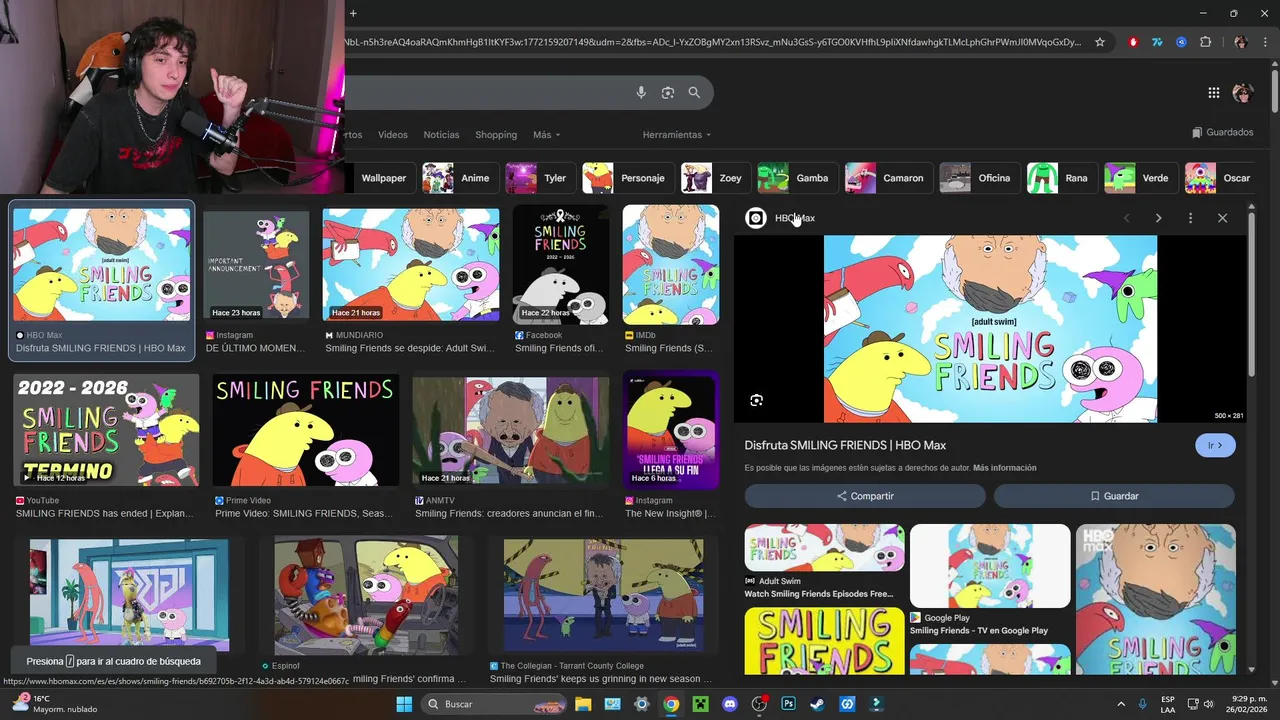This screenshot has width=1280, height=720.
Task: Open the red hand ad-blocker extension
Action: (1133, 42)
